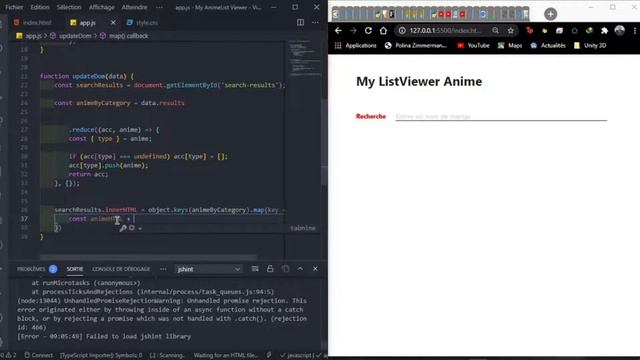Click the editor horizontal scrollbar

[x=148, y=258]
